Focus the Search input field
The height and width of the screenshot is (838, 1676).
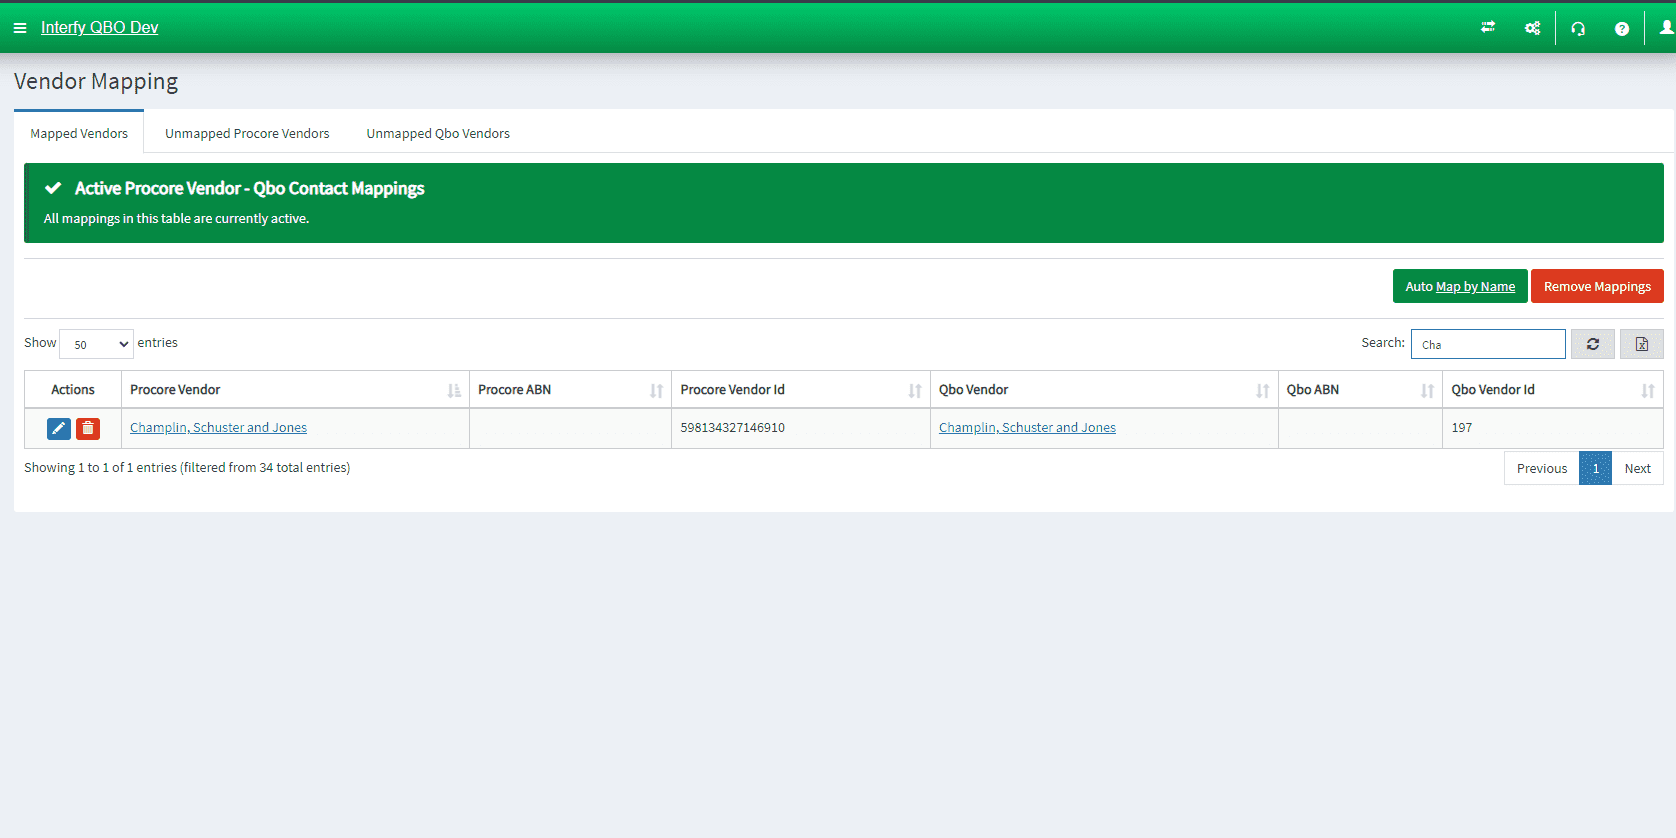(x=1487, y=344)
